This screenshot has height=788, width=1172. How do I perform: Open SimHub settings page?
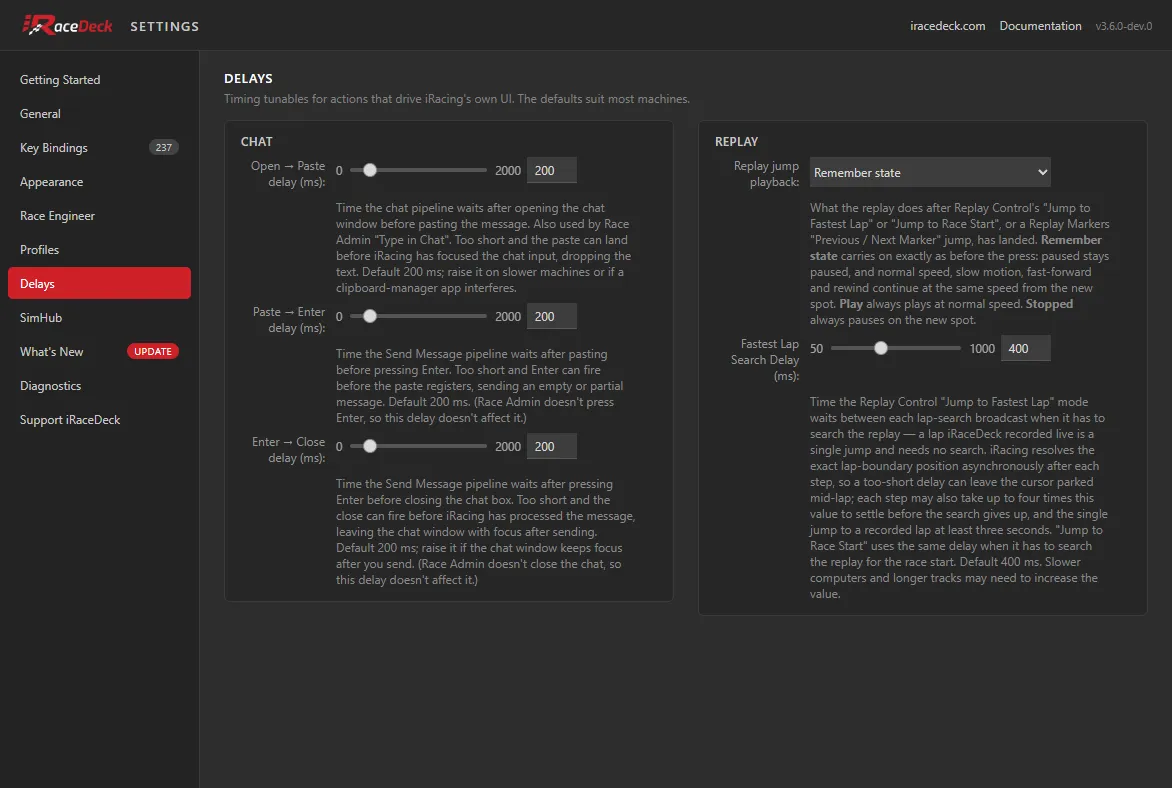point(99,318)
